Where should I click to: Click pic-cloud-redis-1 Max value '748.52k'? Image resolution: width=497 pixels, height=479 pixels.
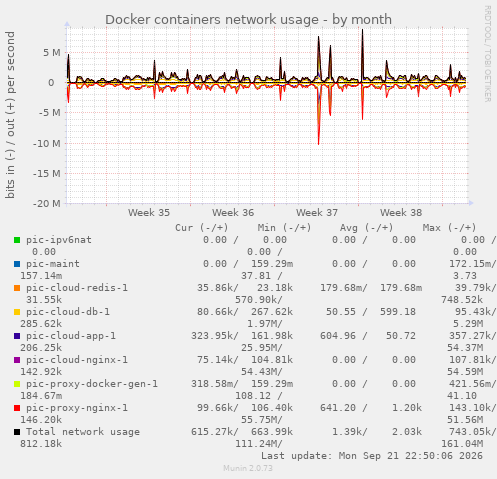click(462, 300)
